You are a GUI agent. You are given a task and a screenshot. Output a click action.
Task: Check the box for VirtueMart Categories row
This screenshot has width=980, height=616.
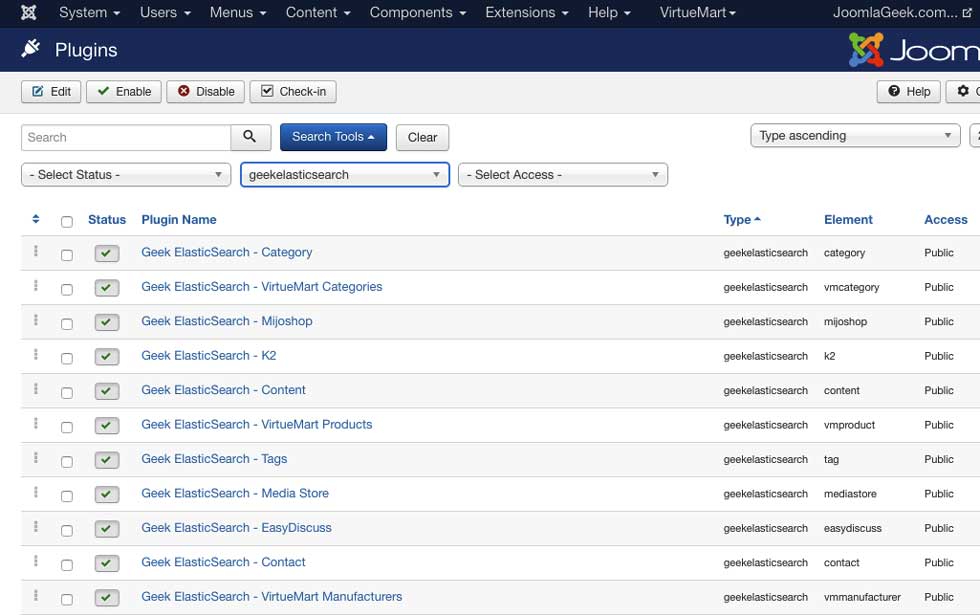pos(67,289)
